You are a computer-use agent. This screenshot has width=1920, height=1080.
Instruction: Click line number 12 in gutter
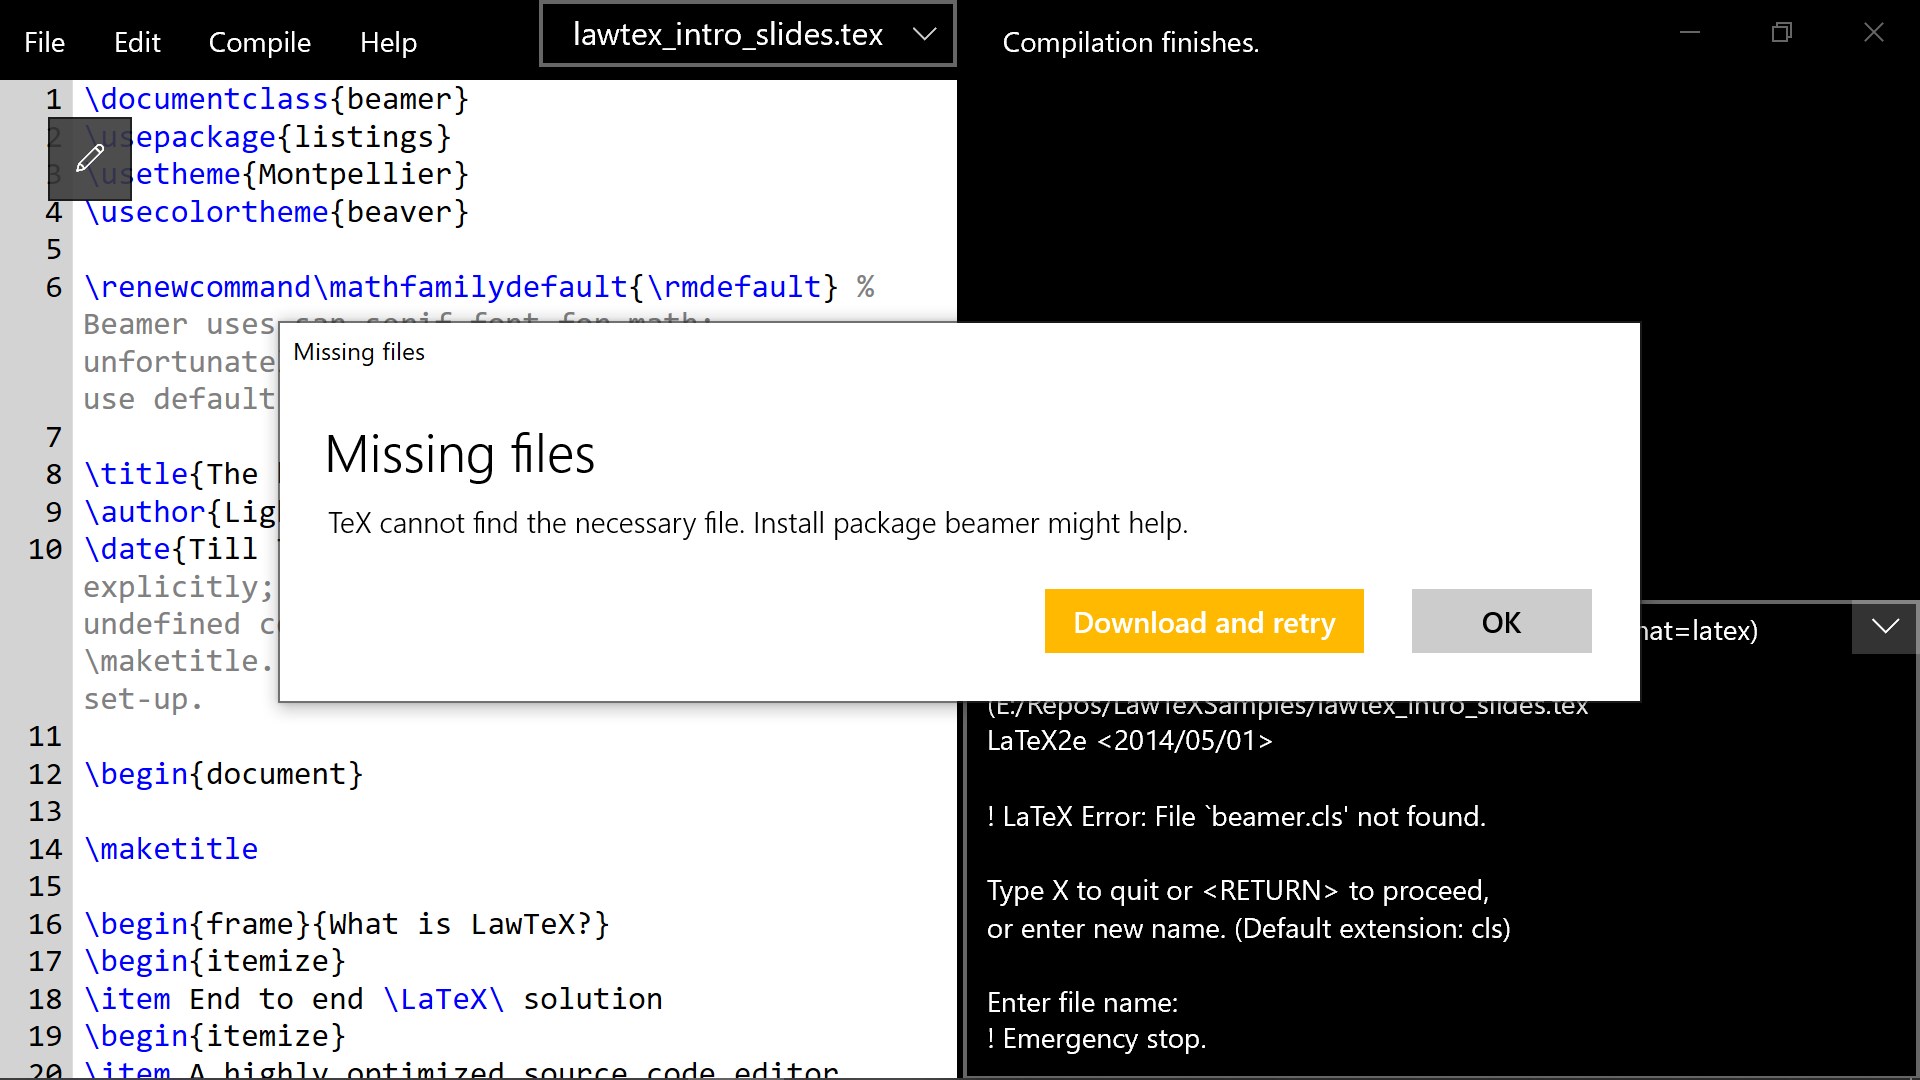(x=45, y=774)
